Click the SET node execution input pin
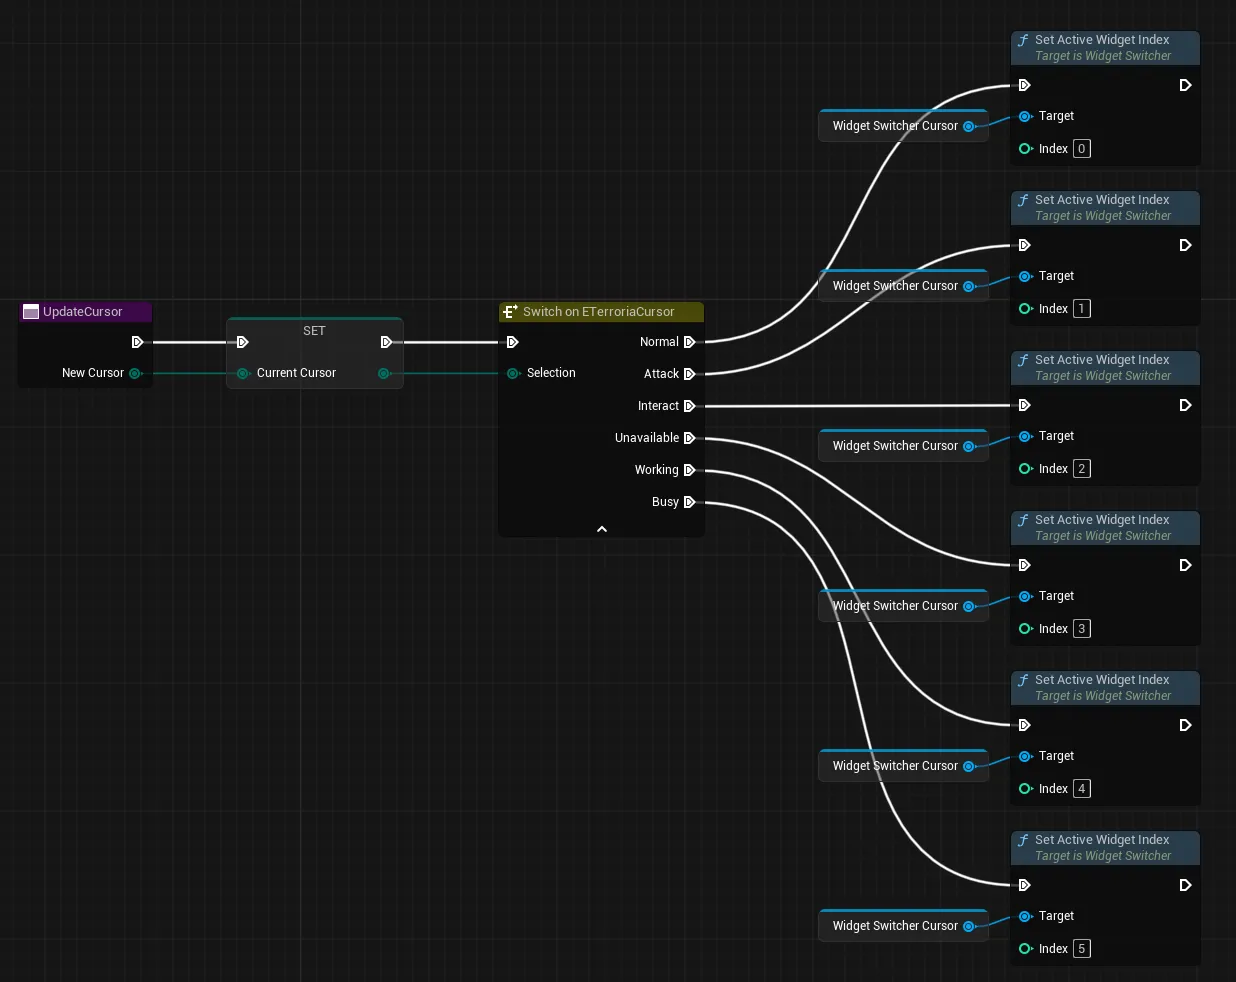 coord(242,342)
